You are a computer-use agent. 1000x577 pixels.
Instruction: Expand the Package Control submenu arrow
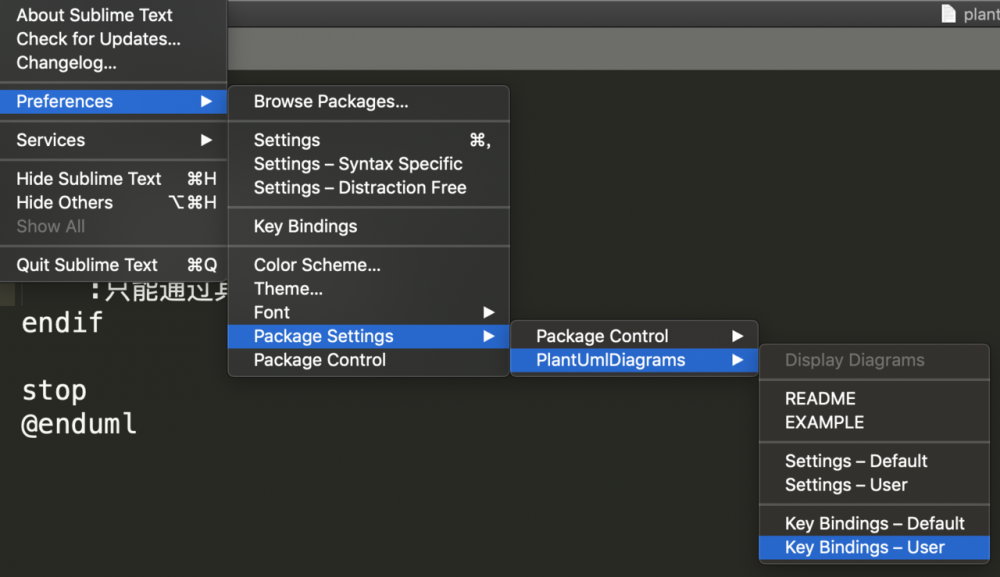(737, 336)
